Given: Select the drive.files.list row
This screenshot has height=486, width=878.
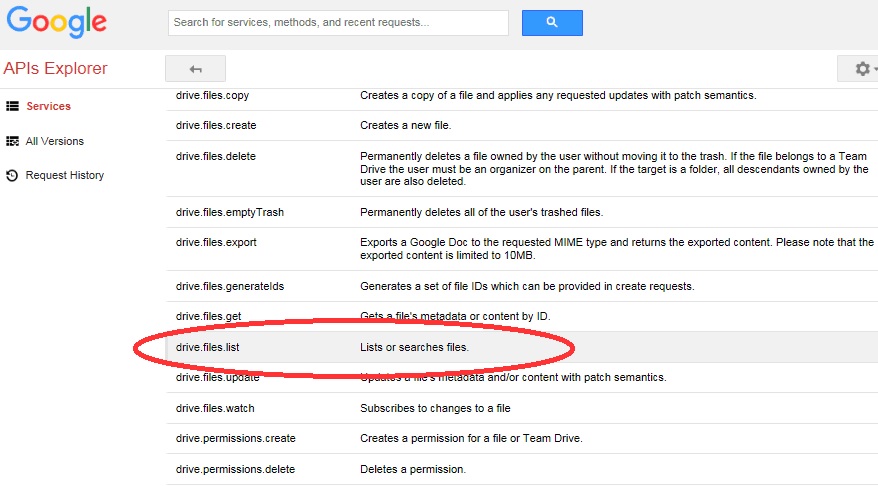Looking at the screenshot, I should tap(208, 347).
